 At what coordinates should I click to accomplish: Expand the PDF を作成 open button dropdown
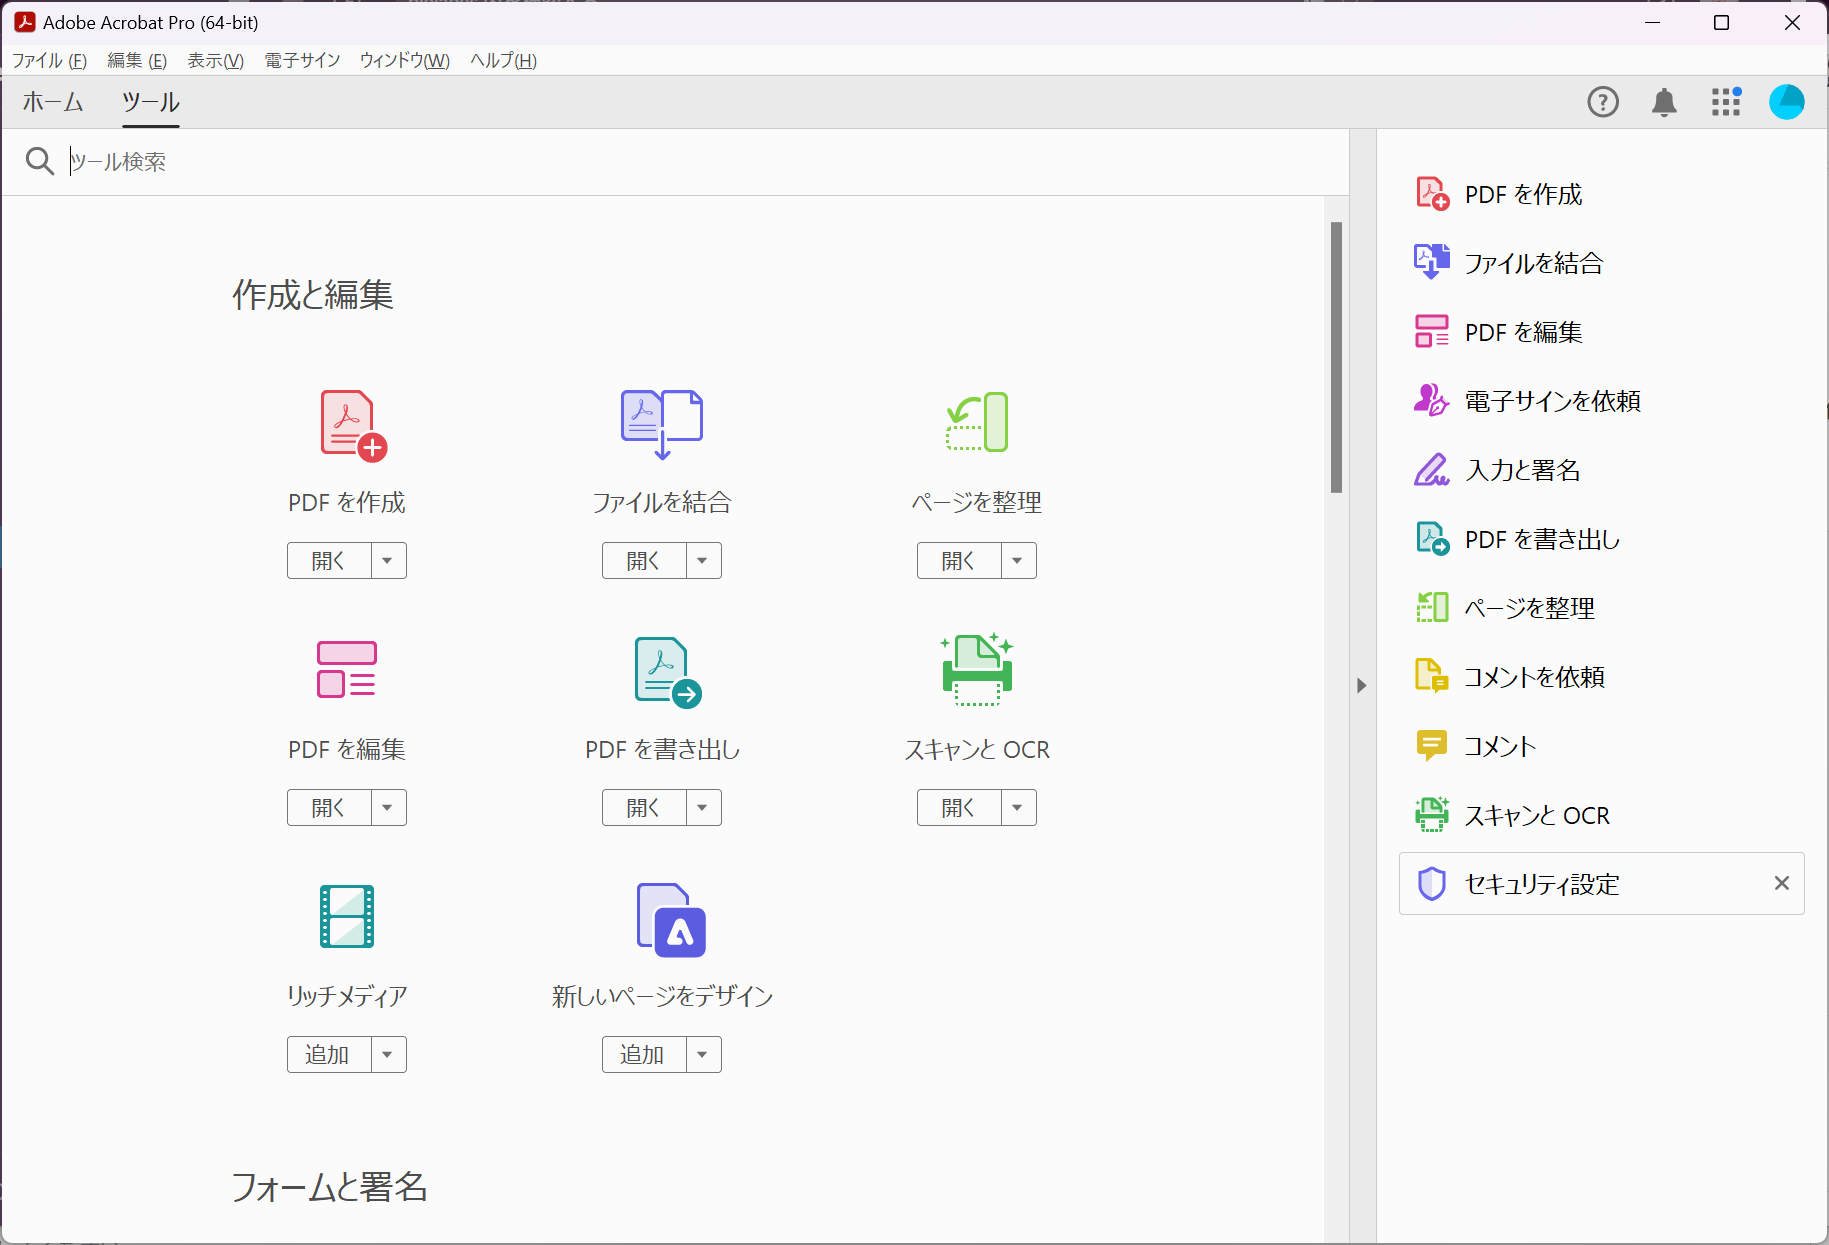pos(389,560)
